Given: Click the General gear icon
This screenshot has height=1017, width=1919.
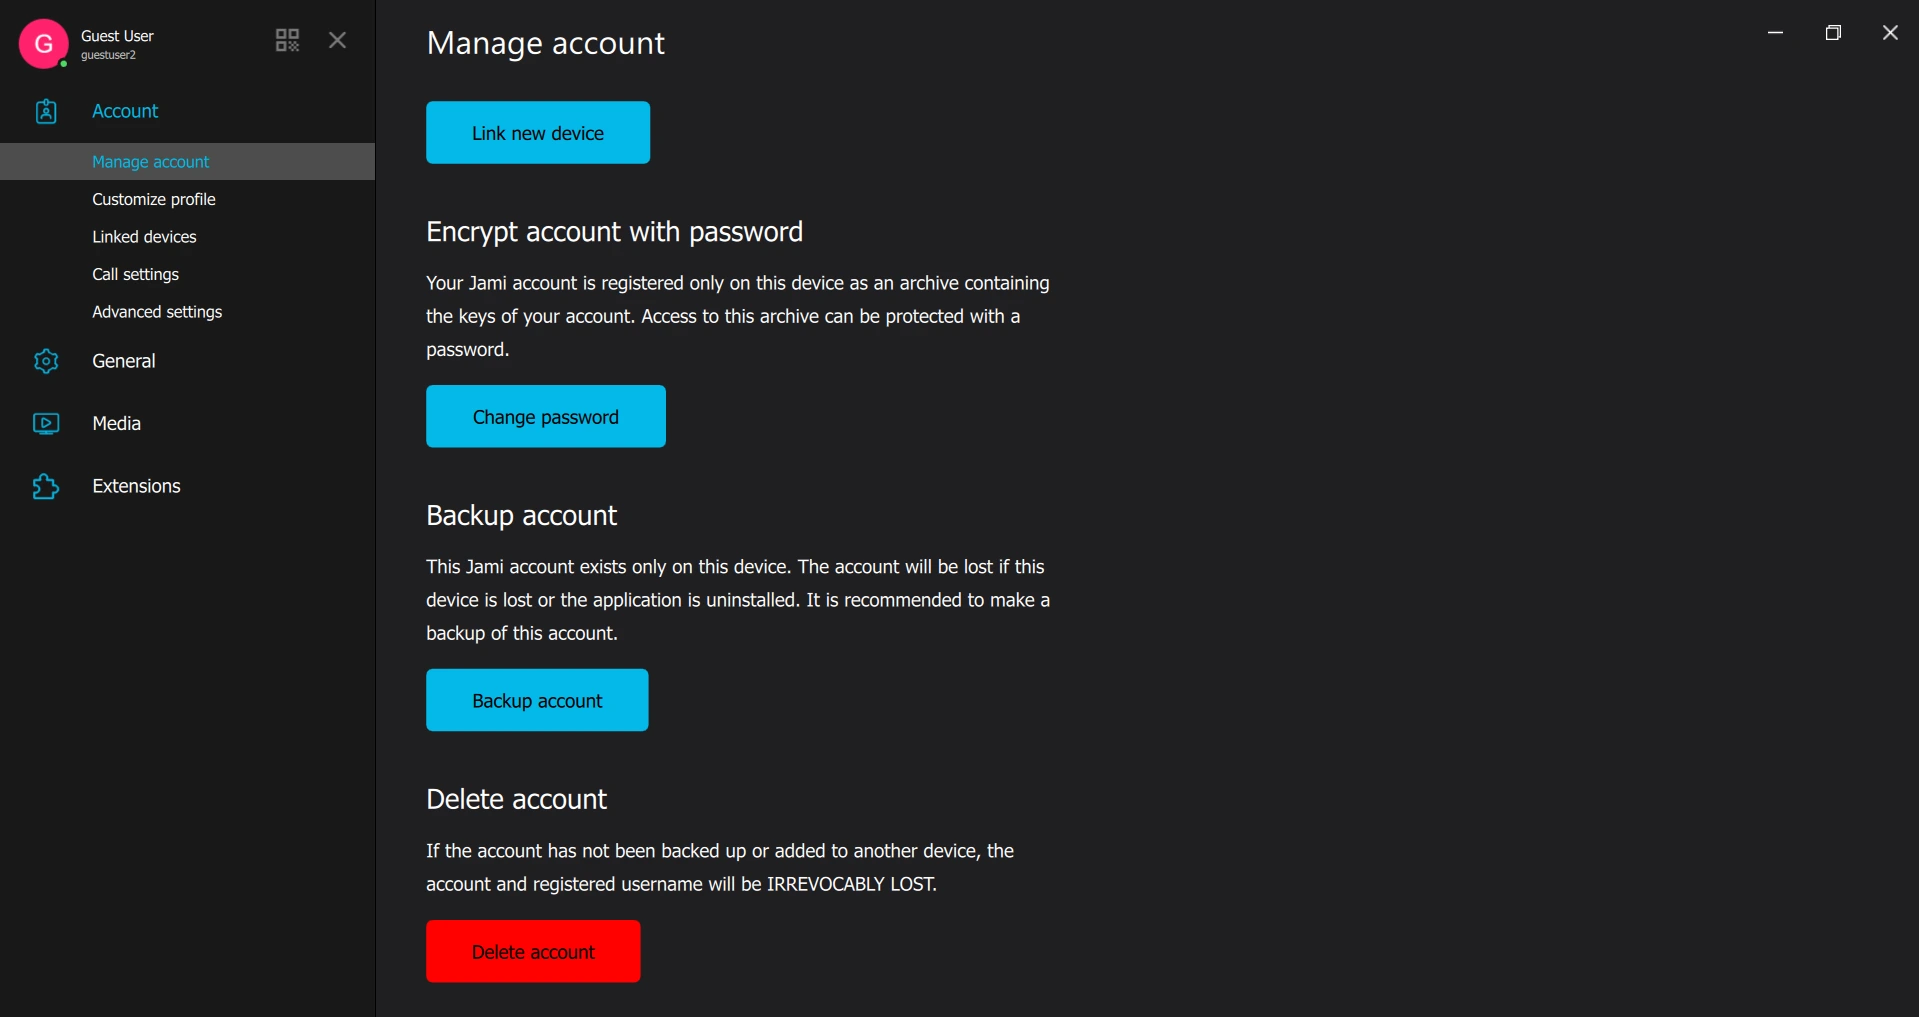Looking at the screenshot, I should click(46, 361).
